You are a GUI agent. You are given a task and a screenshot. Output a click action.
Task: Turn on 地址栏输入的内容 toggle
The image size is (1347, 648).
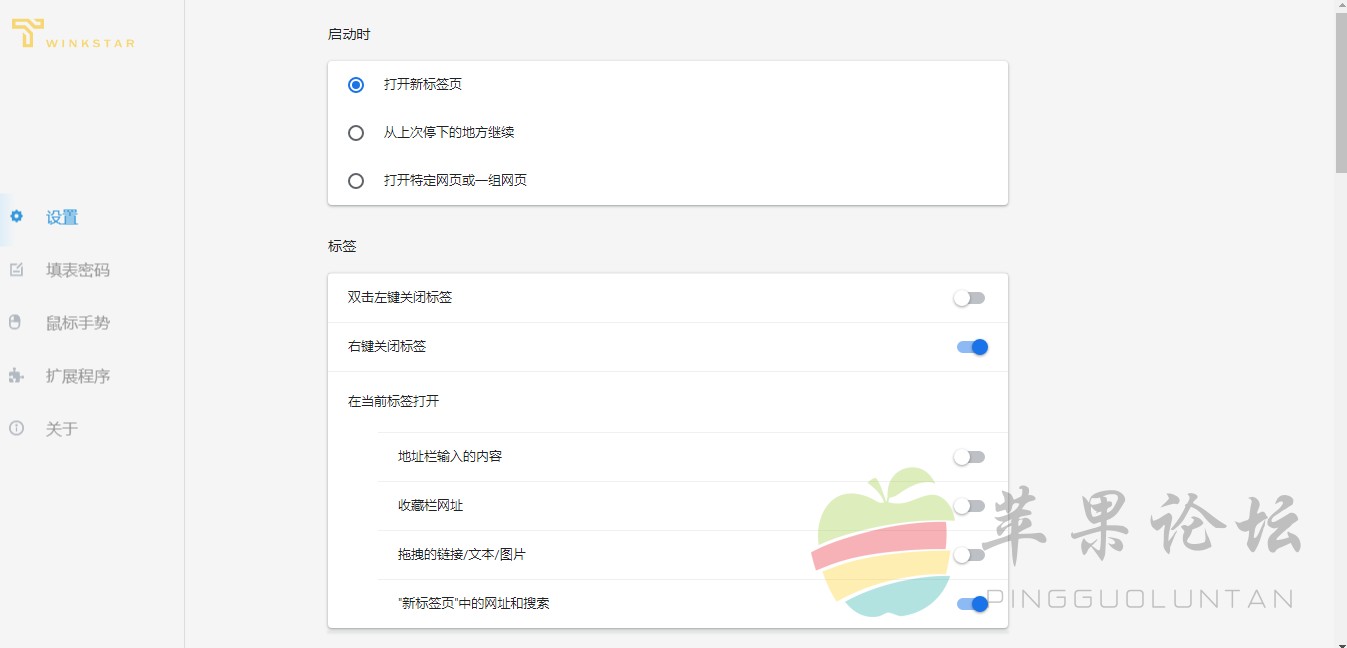[969, 457]
